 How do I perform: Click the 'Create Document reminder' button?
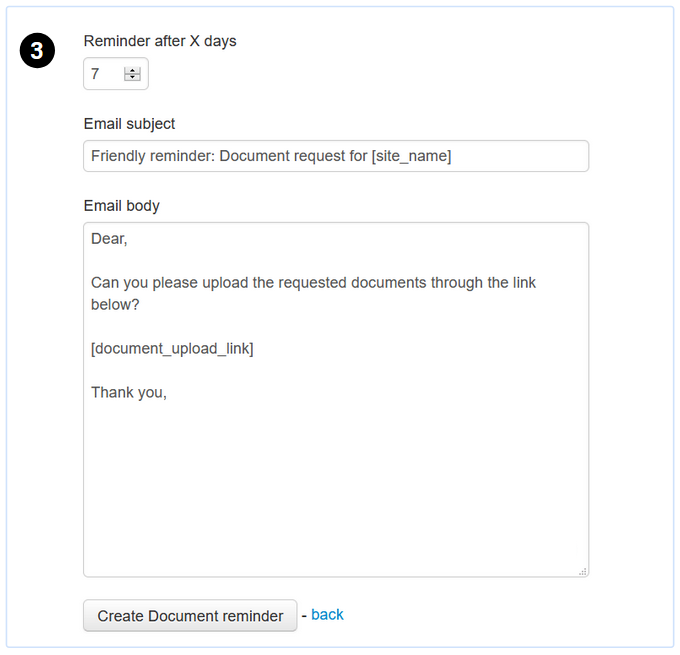tap(190, 616)
